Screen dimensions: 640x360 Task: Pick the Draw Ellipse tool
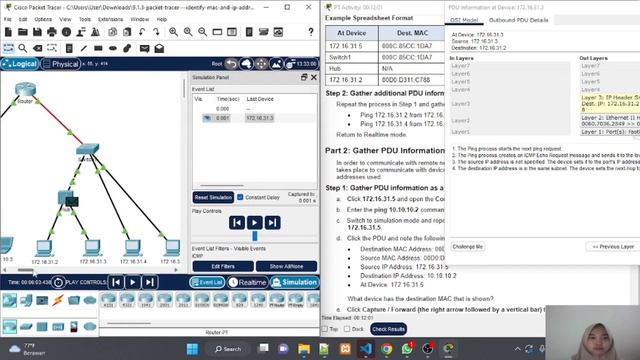pos(113,48)
